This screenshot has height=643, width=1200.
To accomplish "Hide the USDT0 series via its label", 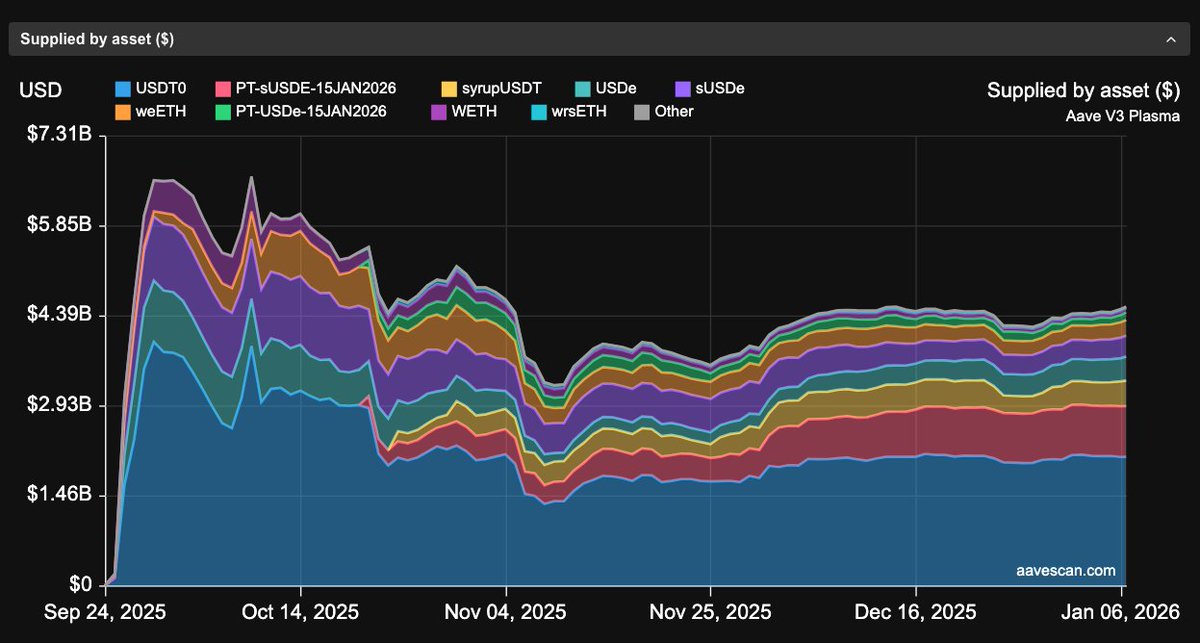I will (161, 89).
